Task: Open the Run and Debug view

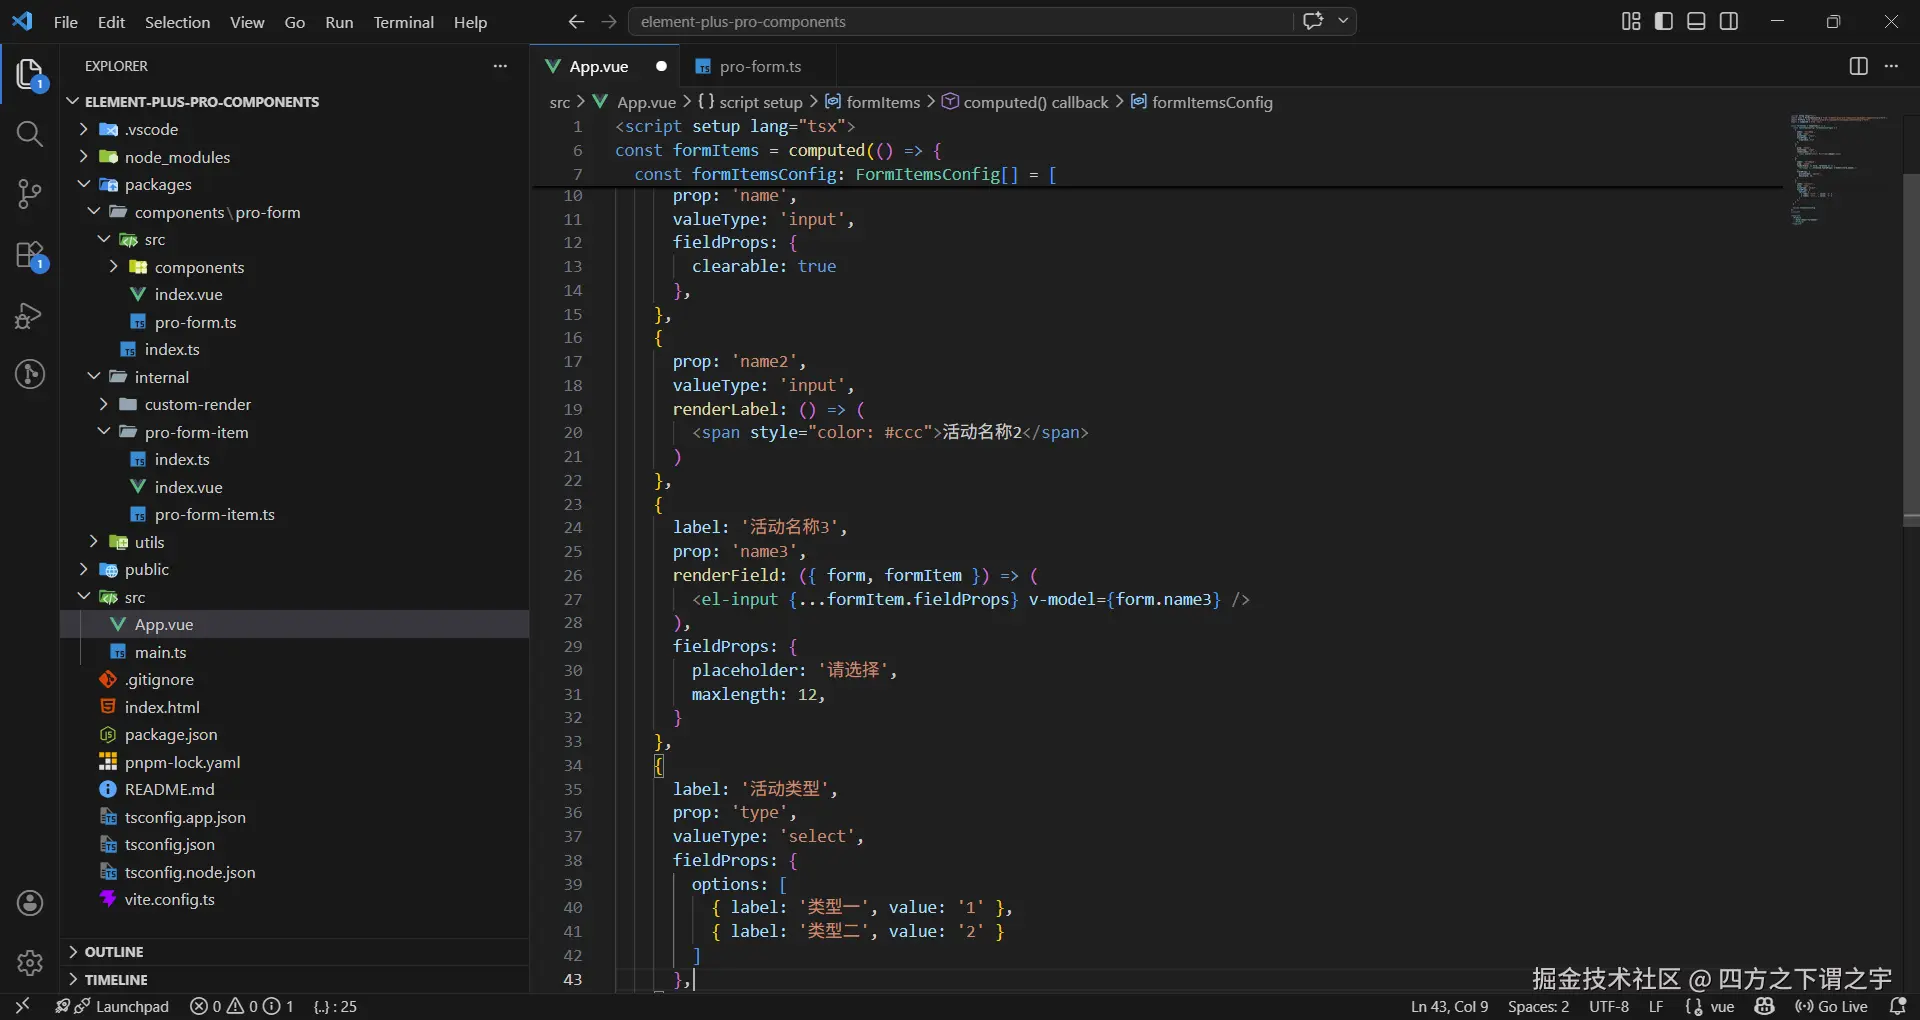Action: pyautogui.click(x=30, y=316)
